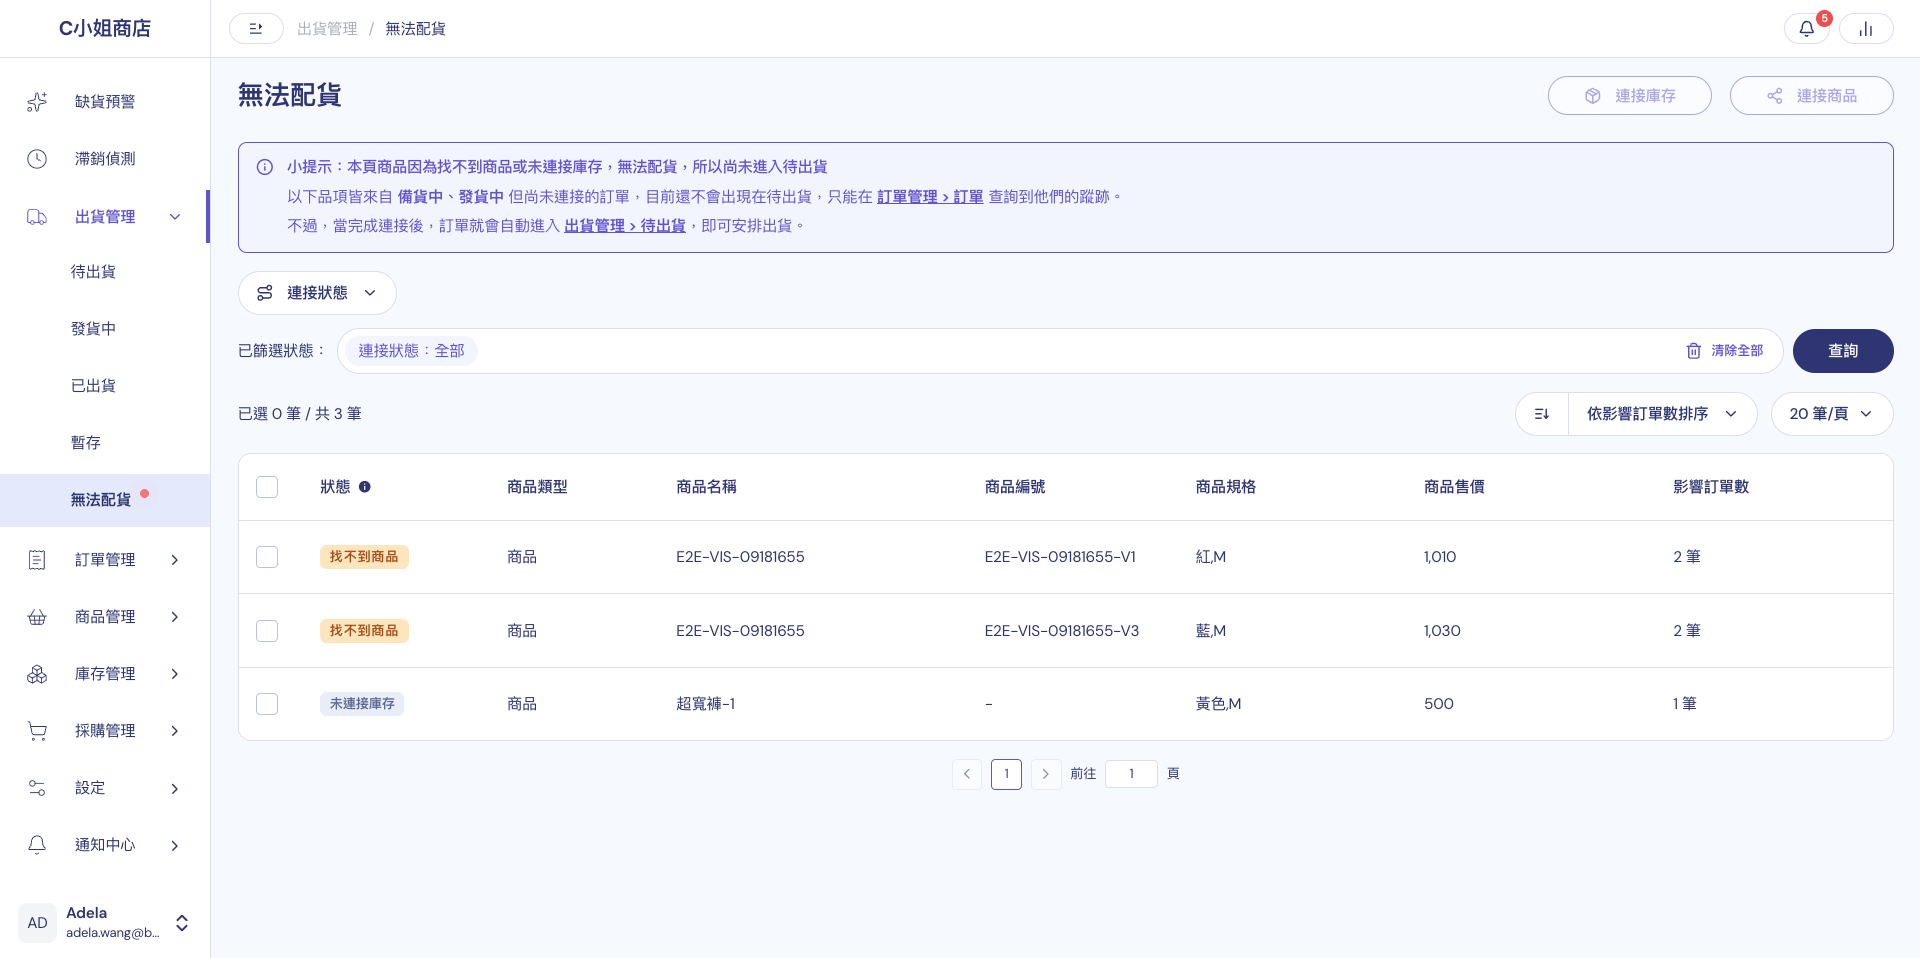Select page 1 in pagination
The image size is (1920, 958).
(1006, 774)
